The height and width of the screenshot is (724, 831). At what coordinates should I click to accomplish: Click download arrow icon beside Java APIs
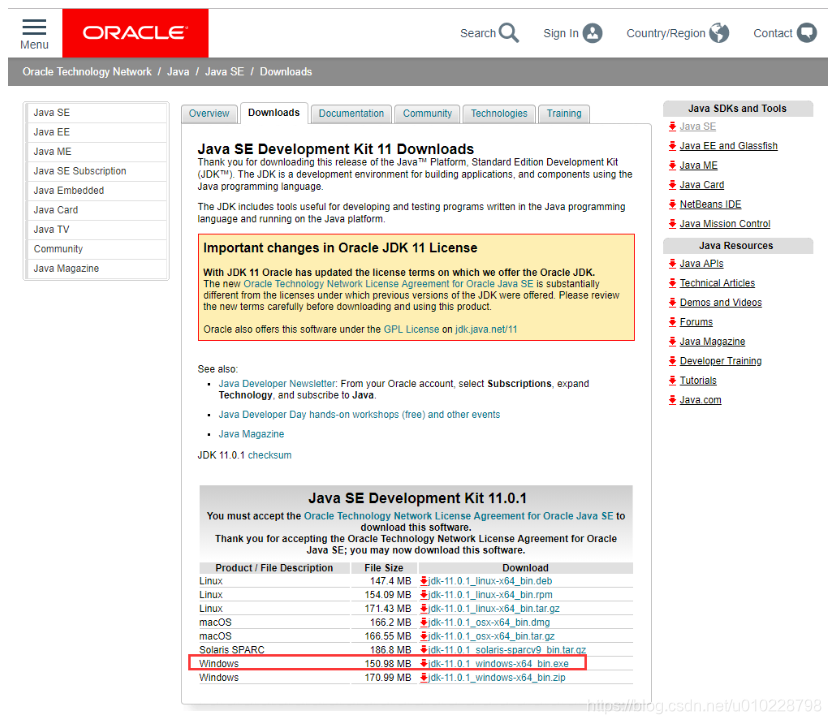click(672, 263)
